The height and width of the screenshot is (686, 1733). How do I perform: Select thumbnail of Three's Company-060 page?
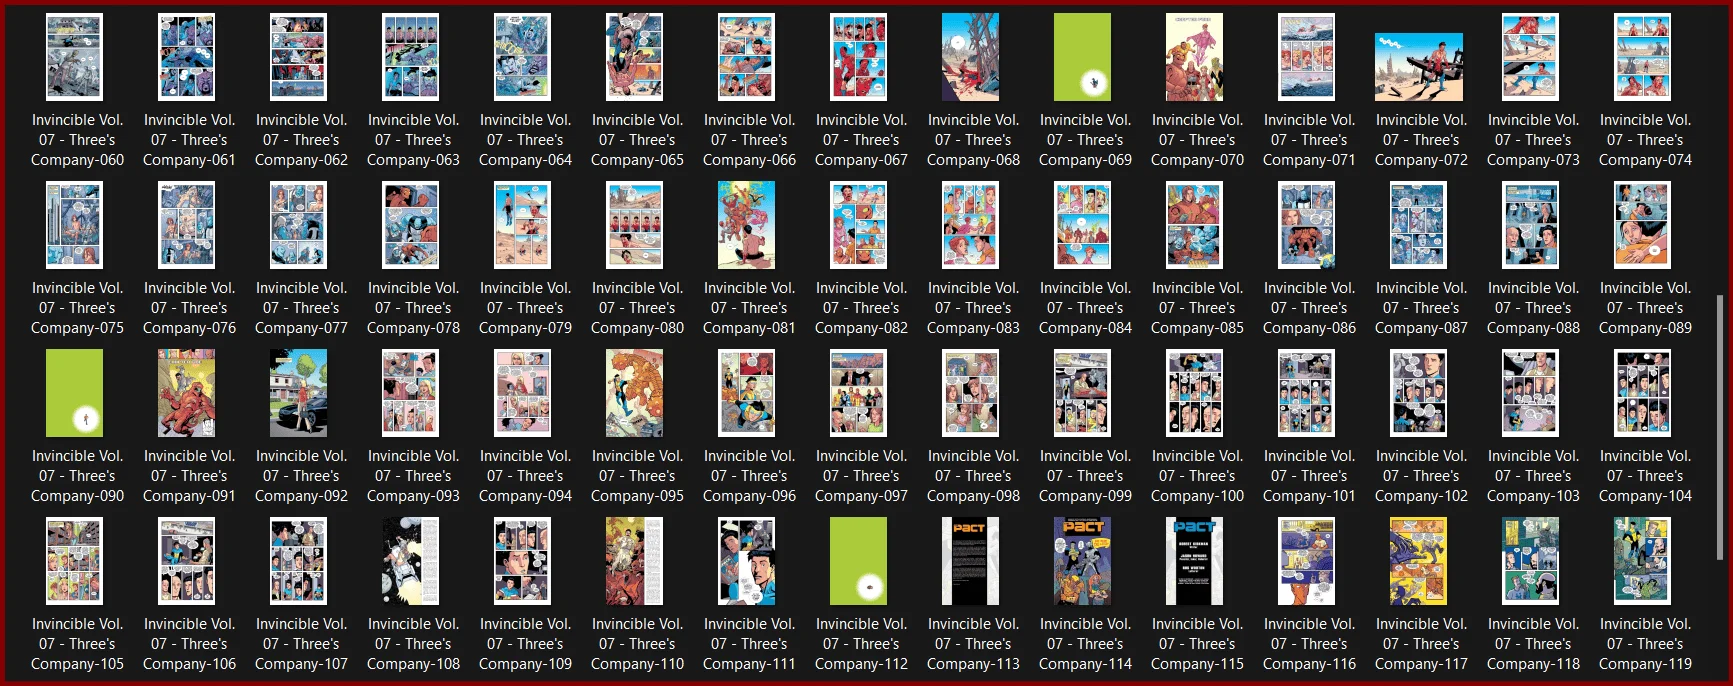coord(74,57)
